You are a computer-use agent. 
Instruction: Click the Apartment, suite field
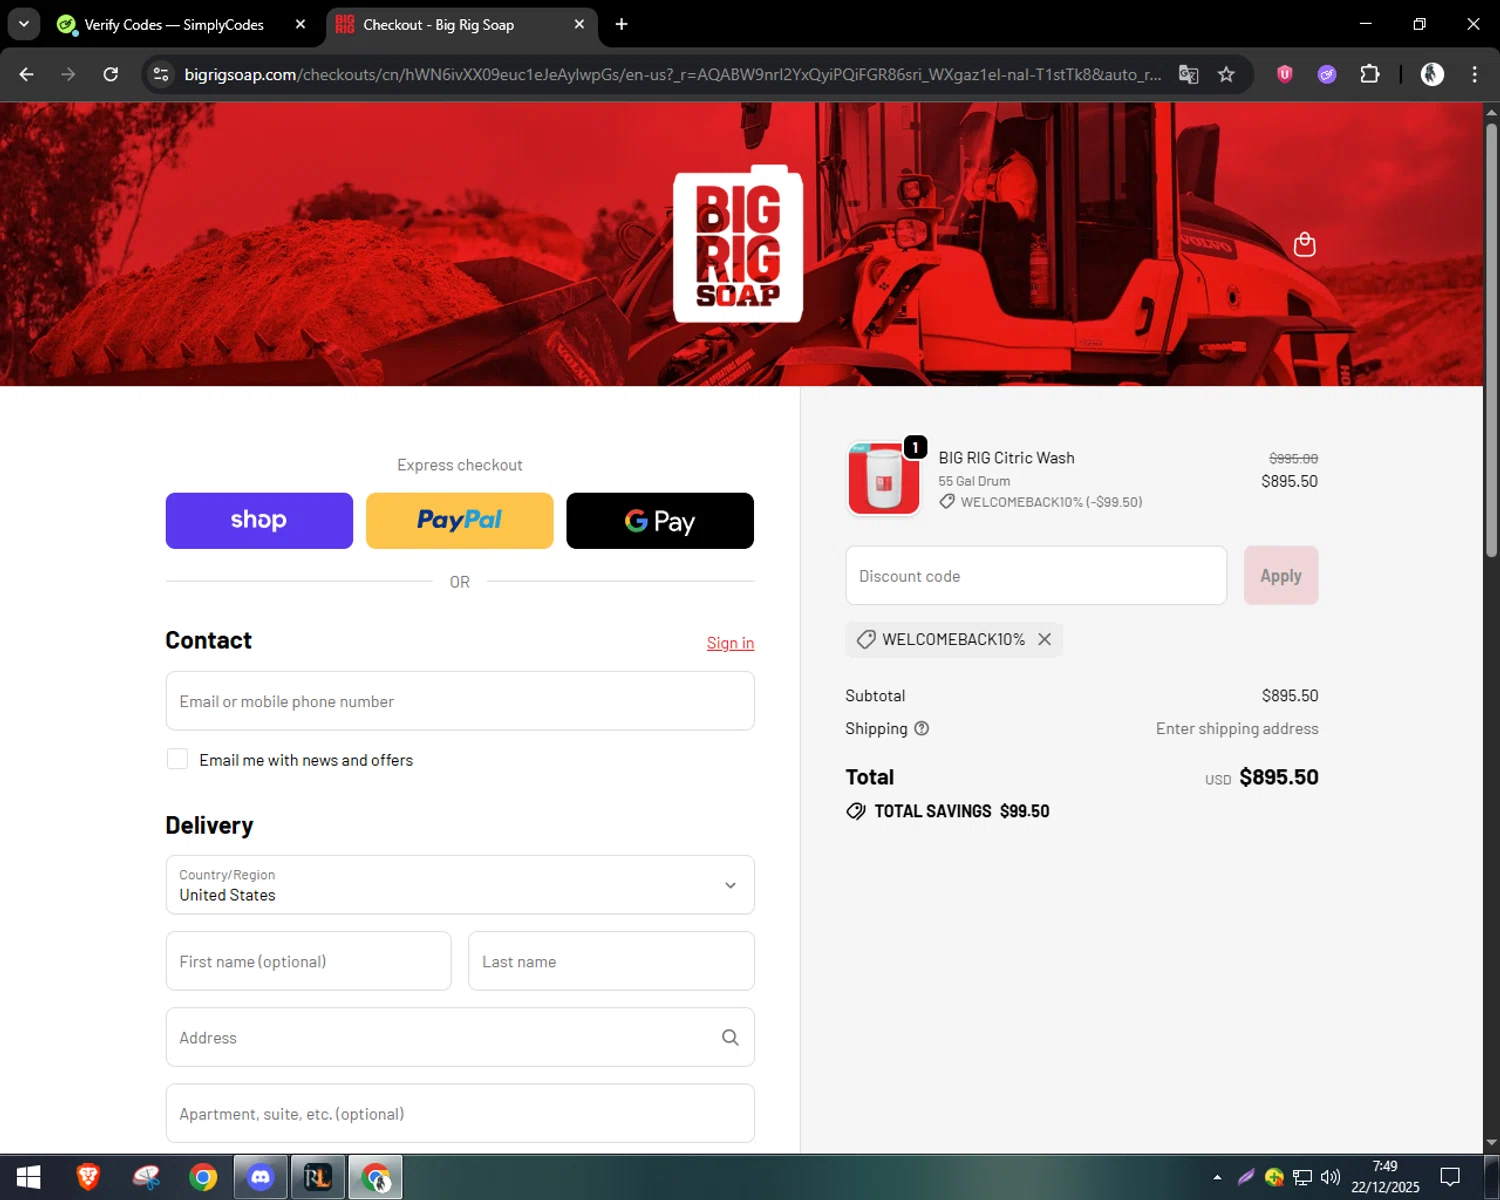pyautogui.click(x=460, y=1113)
